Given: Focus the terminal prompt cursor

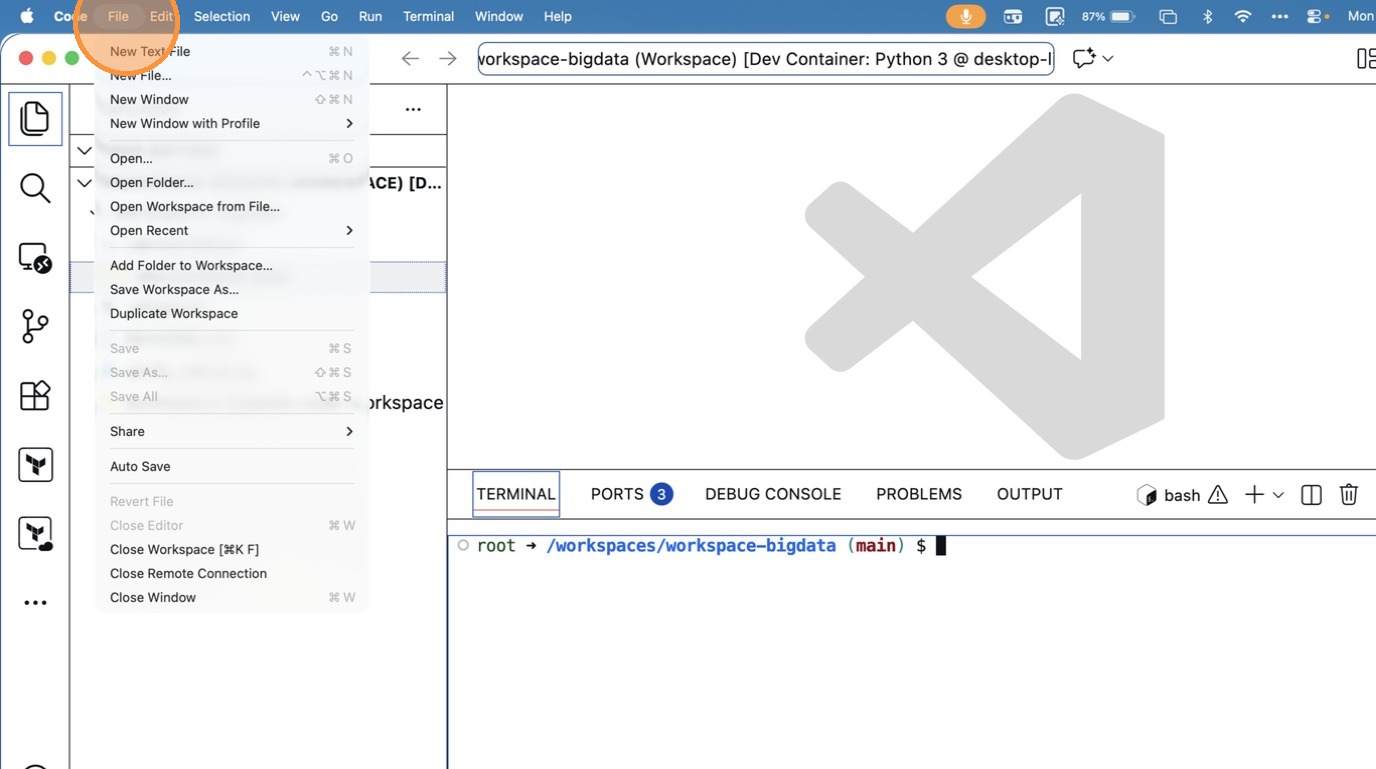Looking at the screenshot, I should [x=940, y=546].
